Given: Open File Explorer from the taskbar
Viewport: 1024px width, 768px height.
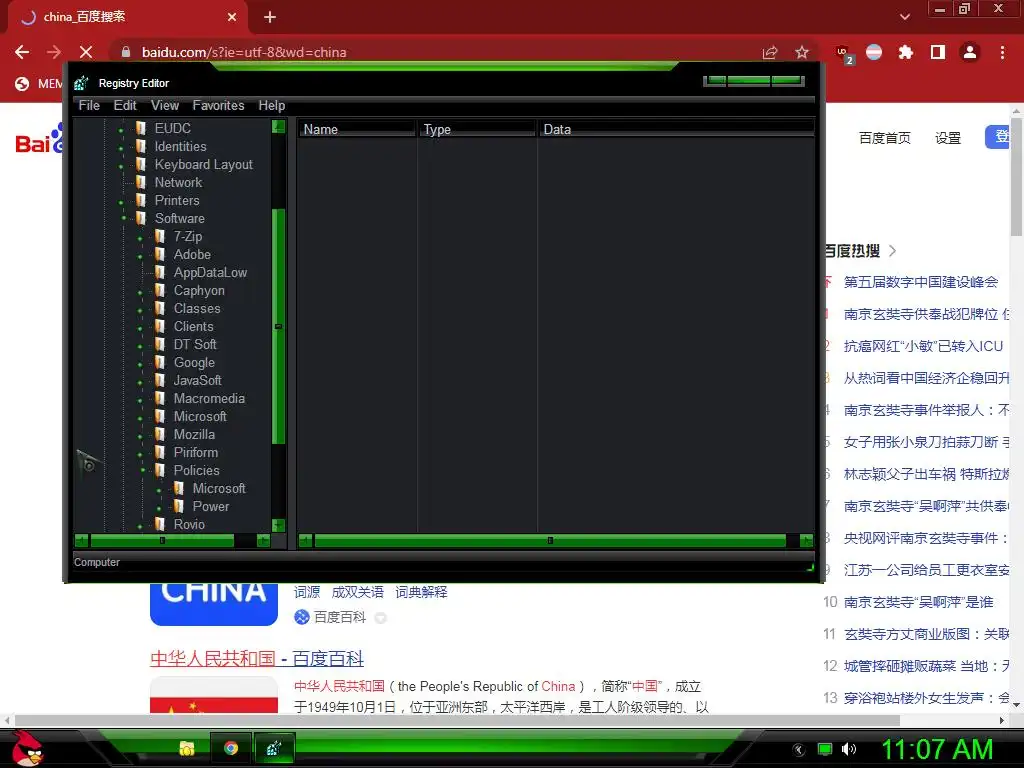Looking at the screenshot, I should pos(187,748).
